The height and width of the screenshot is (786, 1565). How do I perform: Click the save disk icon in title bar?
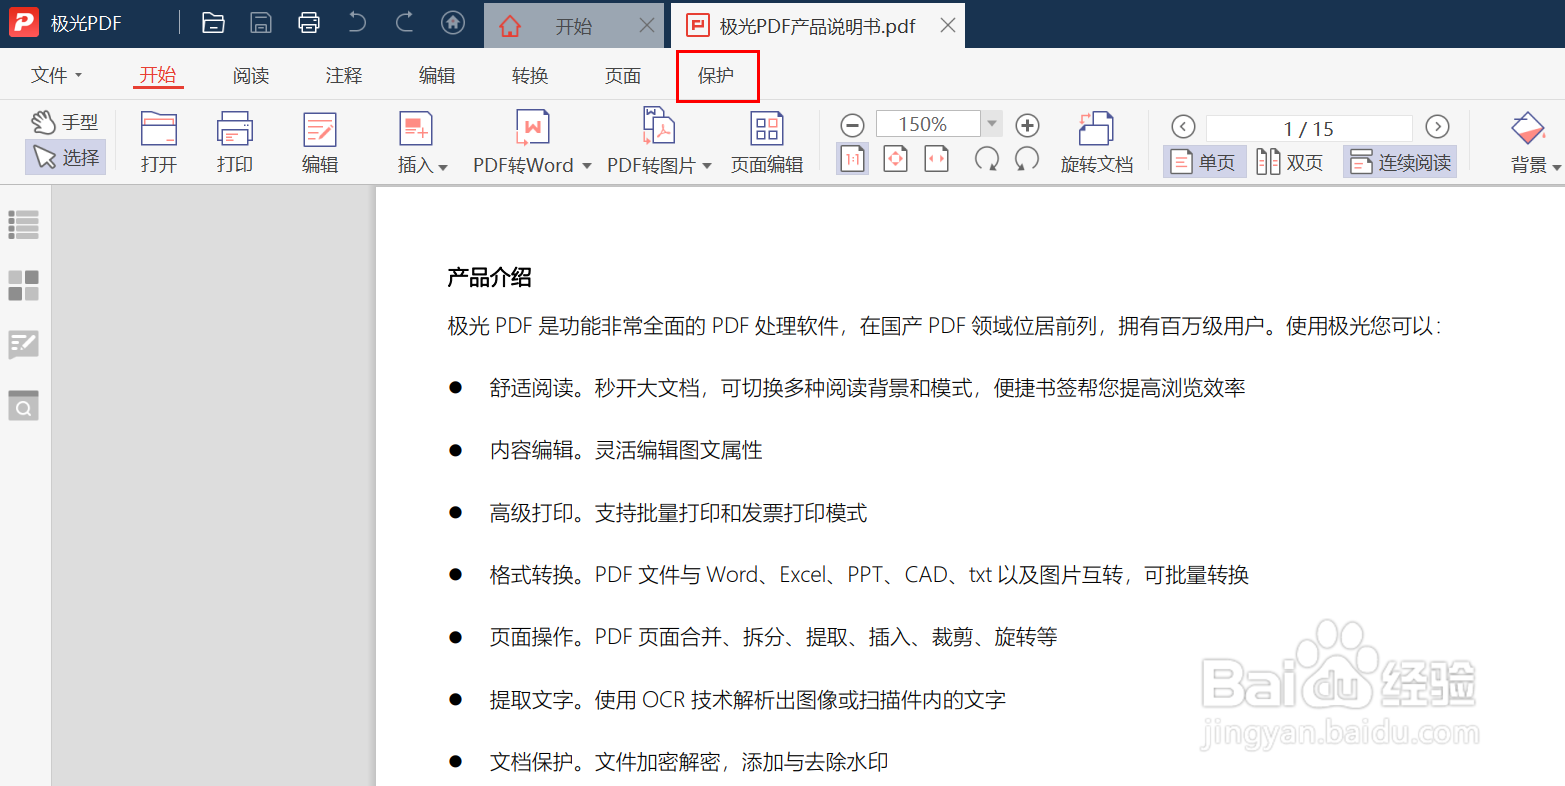(x=261, y=23)
